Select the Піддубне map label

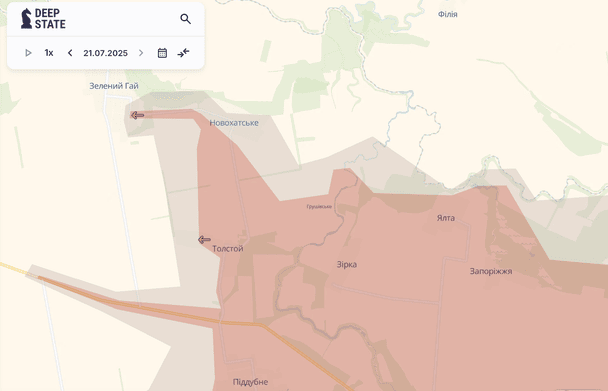point(250,382)
